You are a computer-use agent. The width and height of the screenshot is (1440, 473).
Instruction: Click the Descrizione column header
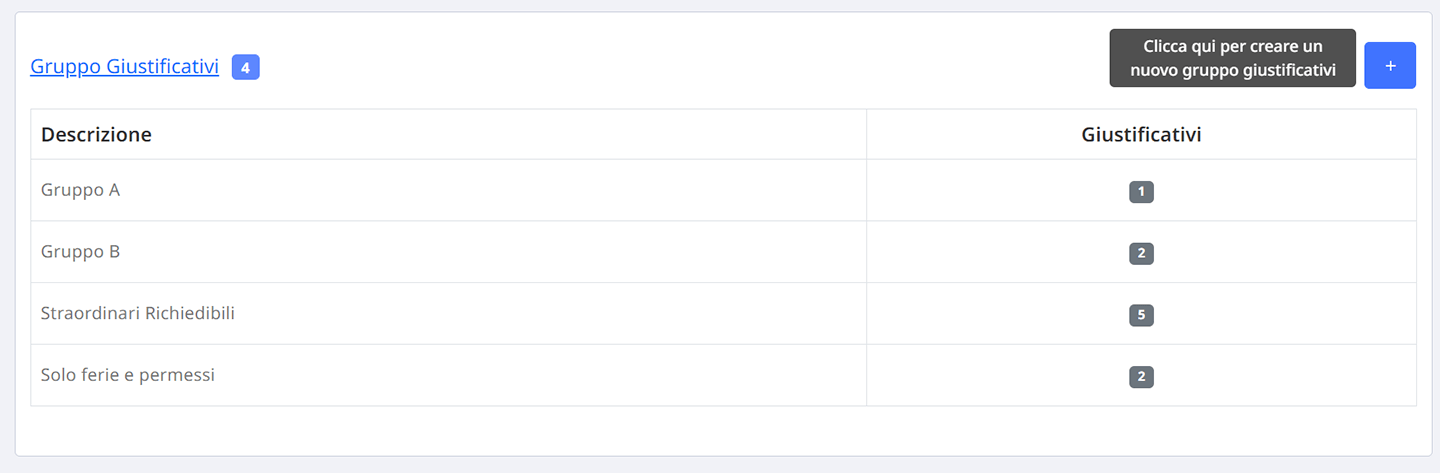coord(96,134)
